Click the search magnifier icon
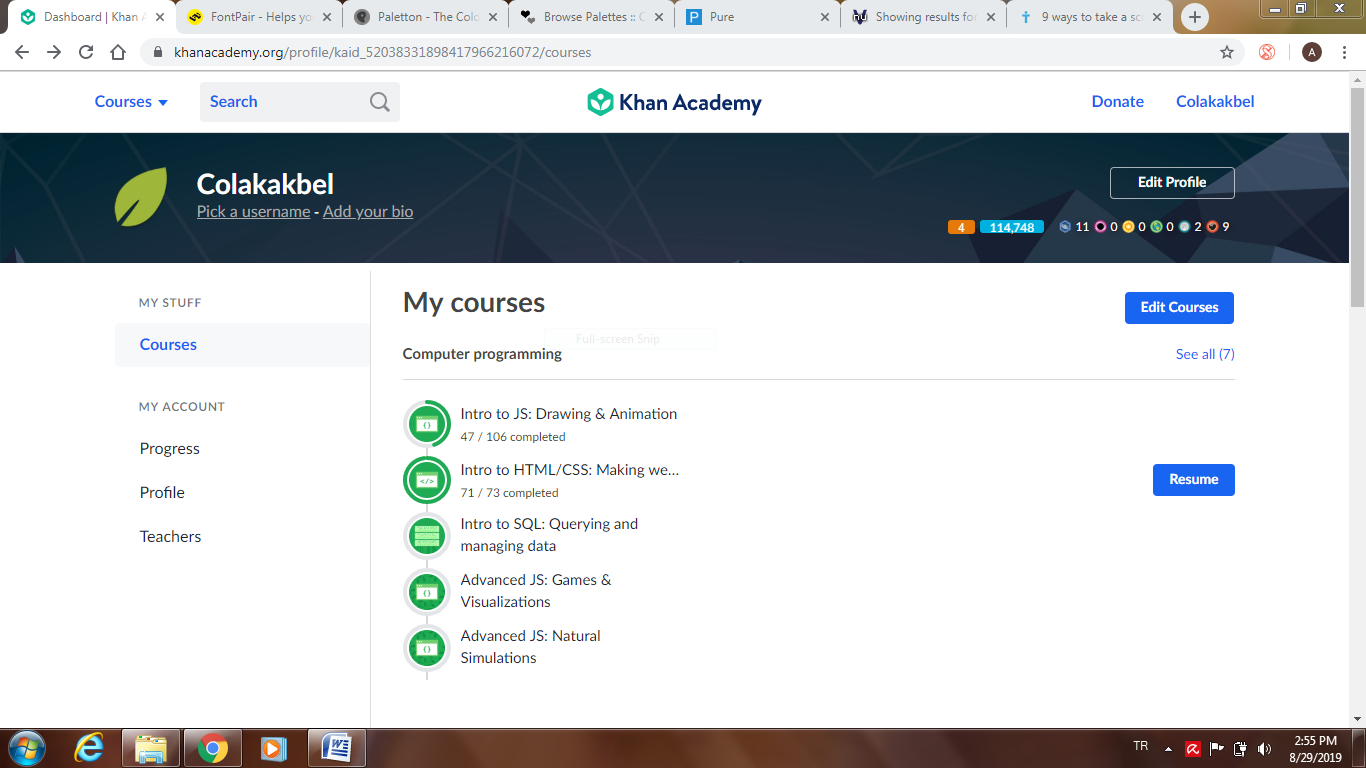Image resolution: width=1366 pixels, height=768 pixels. click(x=380, y=102)
